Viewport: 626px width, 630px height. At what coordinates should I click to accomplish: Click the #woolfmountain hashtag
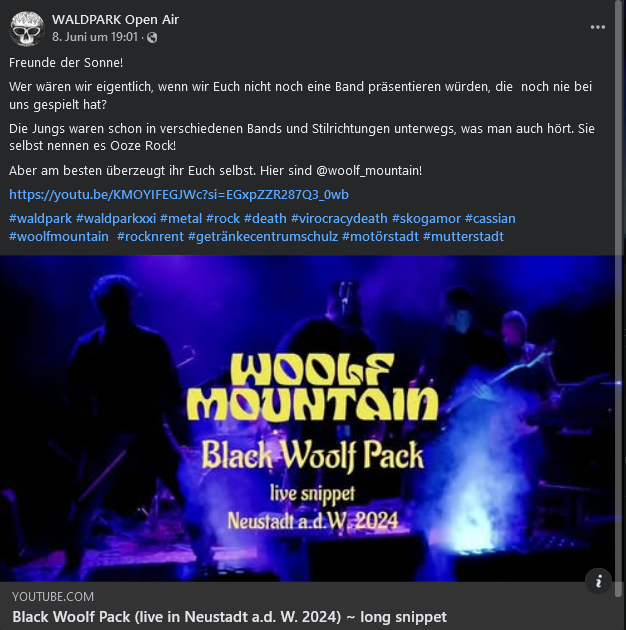[x=59, y=236]
